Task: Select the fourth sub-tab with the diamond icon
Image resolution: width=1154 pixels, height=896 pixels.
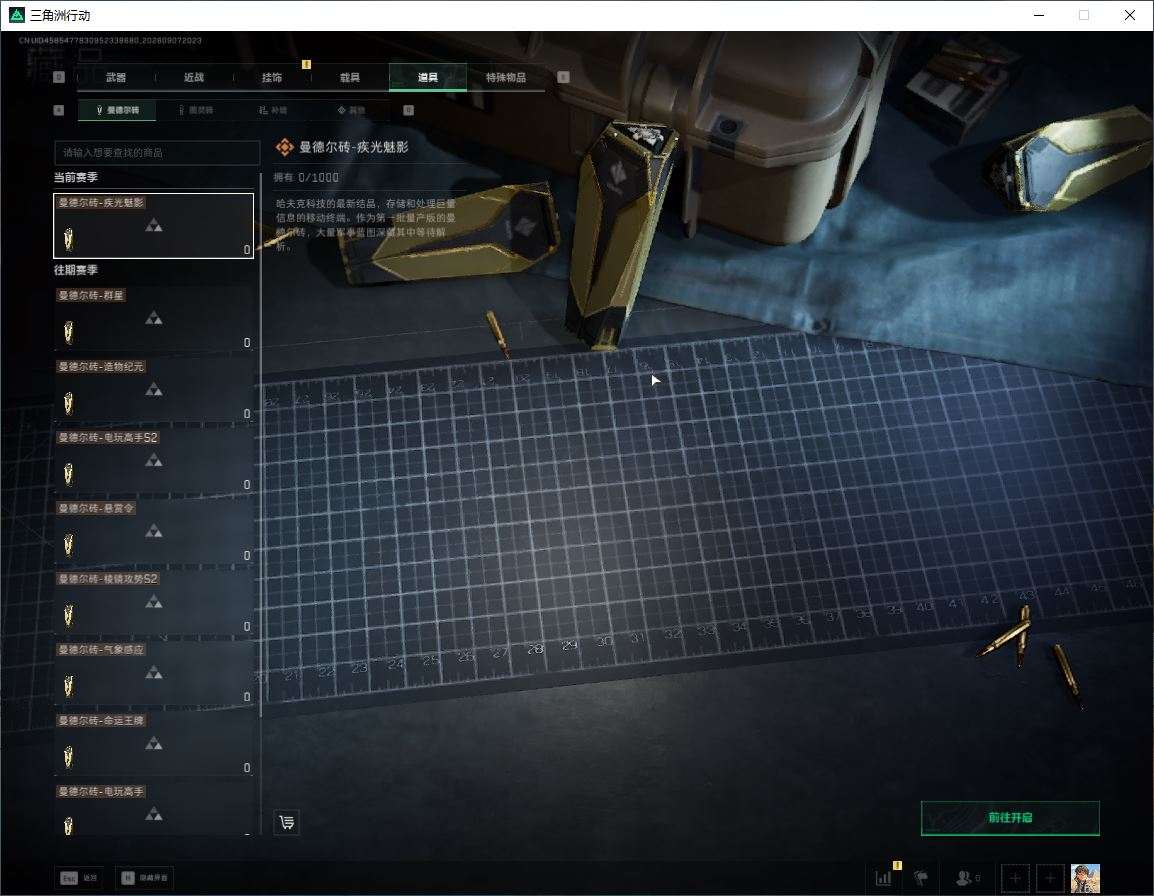Action: 351,110
